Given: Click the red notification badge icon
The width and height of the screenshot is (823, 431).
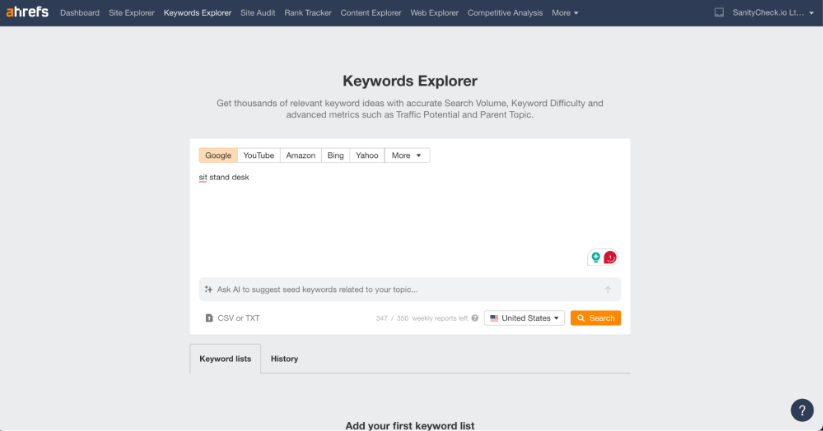Looking at the screenshot, I should coord(610,258).
